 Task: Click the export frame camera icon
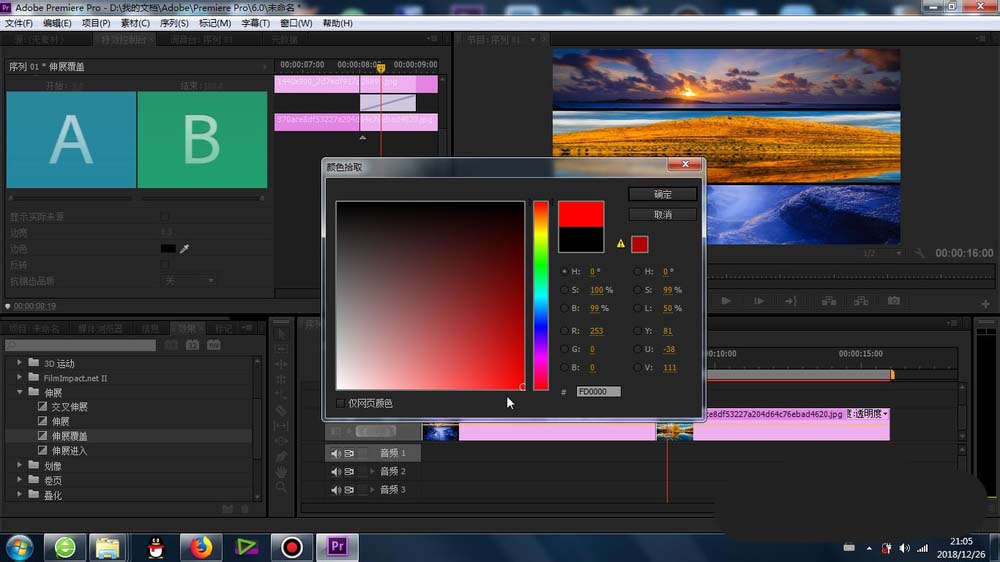tap(893, 300)
